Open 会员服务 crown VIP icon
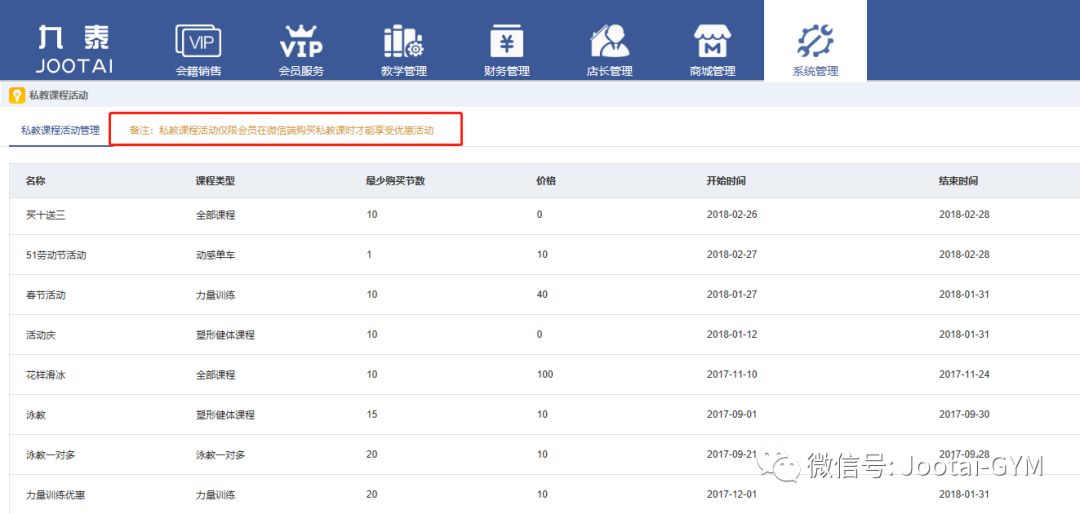This screenshot has width=1080, height=514. click(x=301, y=41)
